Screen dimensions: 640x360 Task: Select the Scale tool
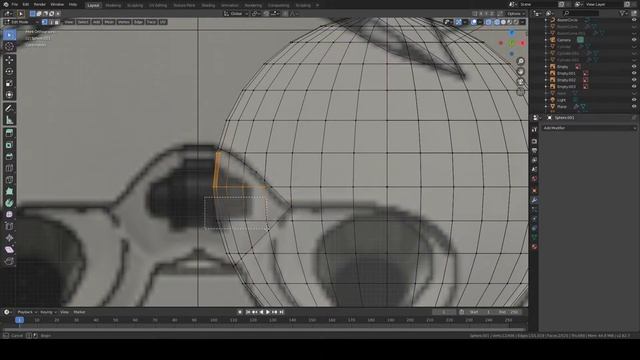coord(9,83)
